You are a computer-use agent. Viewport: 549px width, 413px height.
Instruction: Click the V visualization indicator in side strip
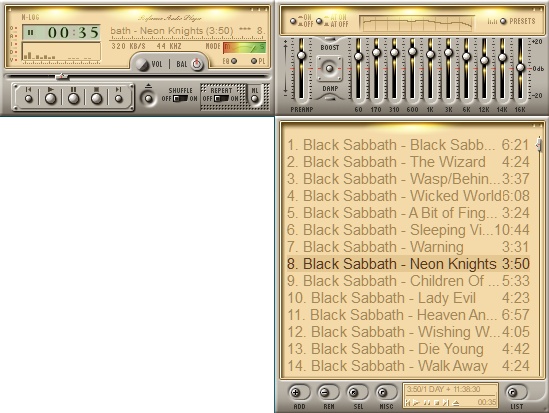coord(13,60)
